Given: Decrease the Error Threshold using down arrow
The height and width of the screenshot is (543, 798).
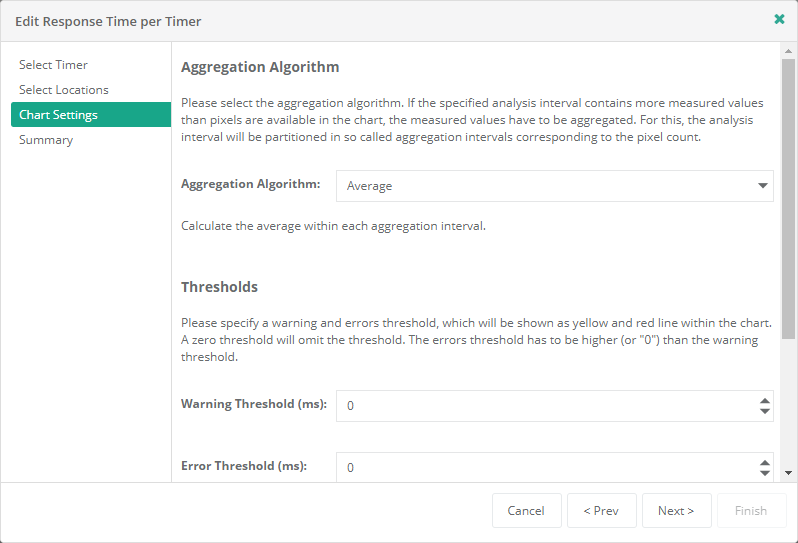Looking at the screenshot, I should coord(765,473).
